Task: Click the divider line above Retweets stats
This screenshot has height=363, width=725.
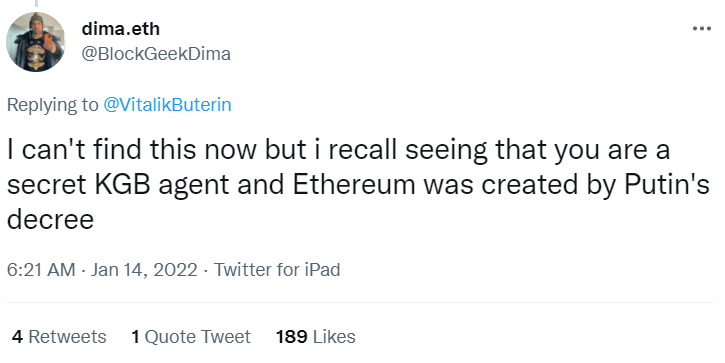Action: click(x=360, y=302)
